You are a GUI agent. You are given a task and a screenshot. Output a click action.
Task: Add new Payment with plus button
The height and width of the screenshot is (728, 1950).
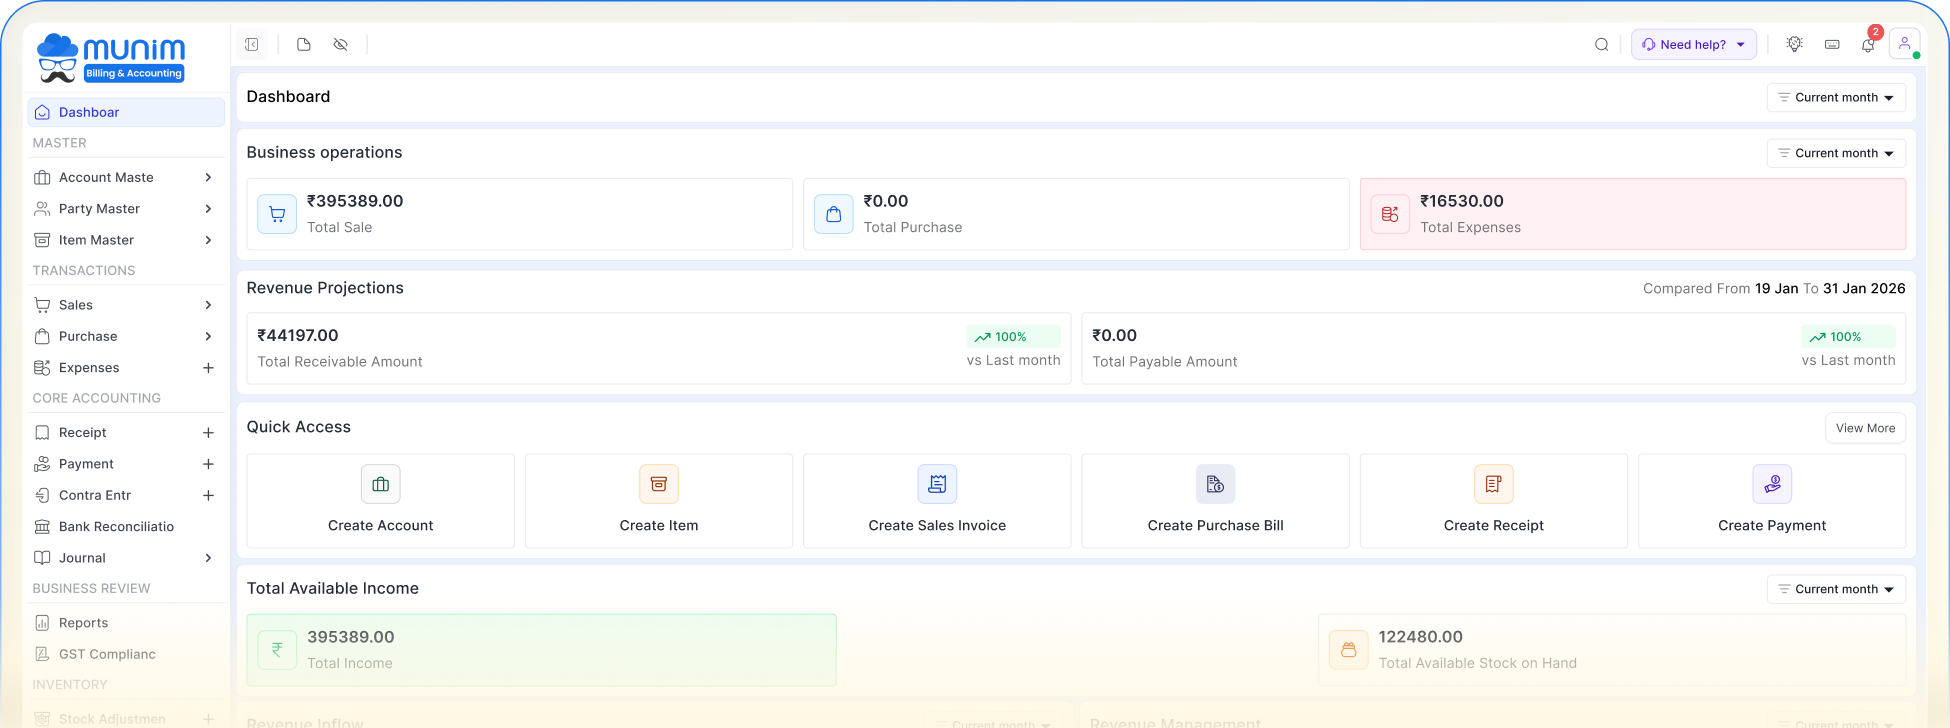208,465
